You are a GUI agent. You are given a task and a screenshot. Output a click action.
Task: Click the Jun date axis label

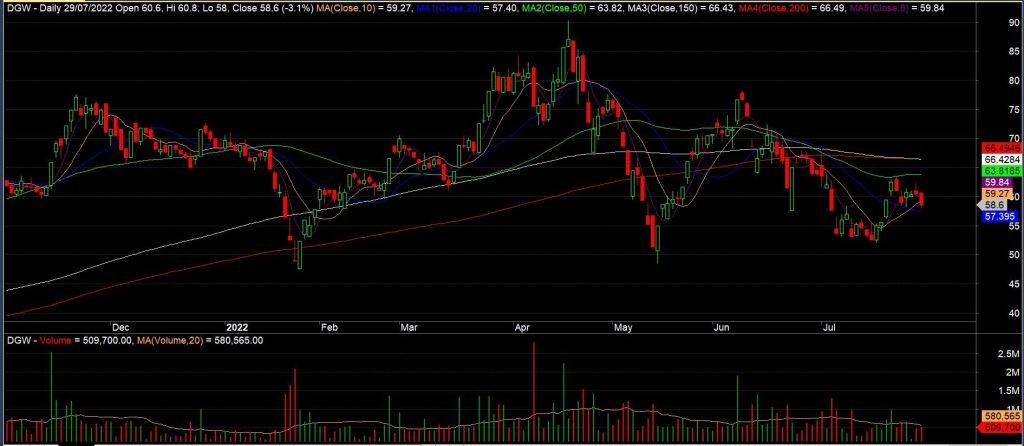tap(721, 326)
